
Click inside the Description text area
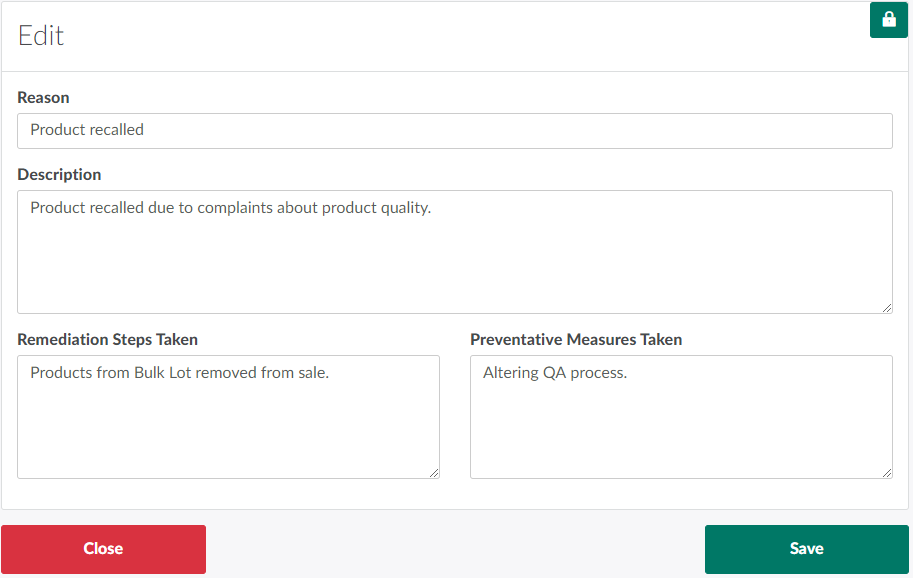click(x=454, y=260)
